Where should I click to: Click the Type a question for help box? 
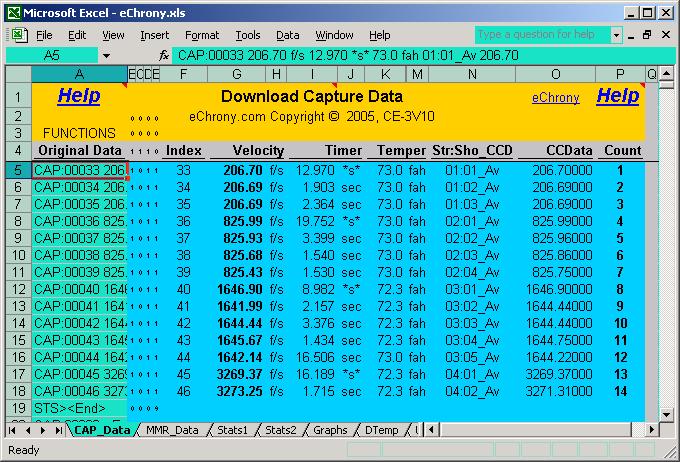(542, 35)
